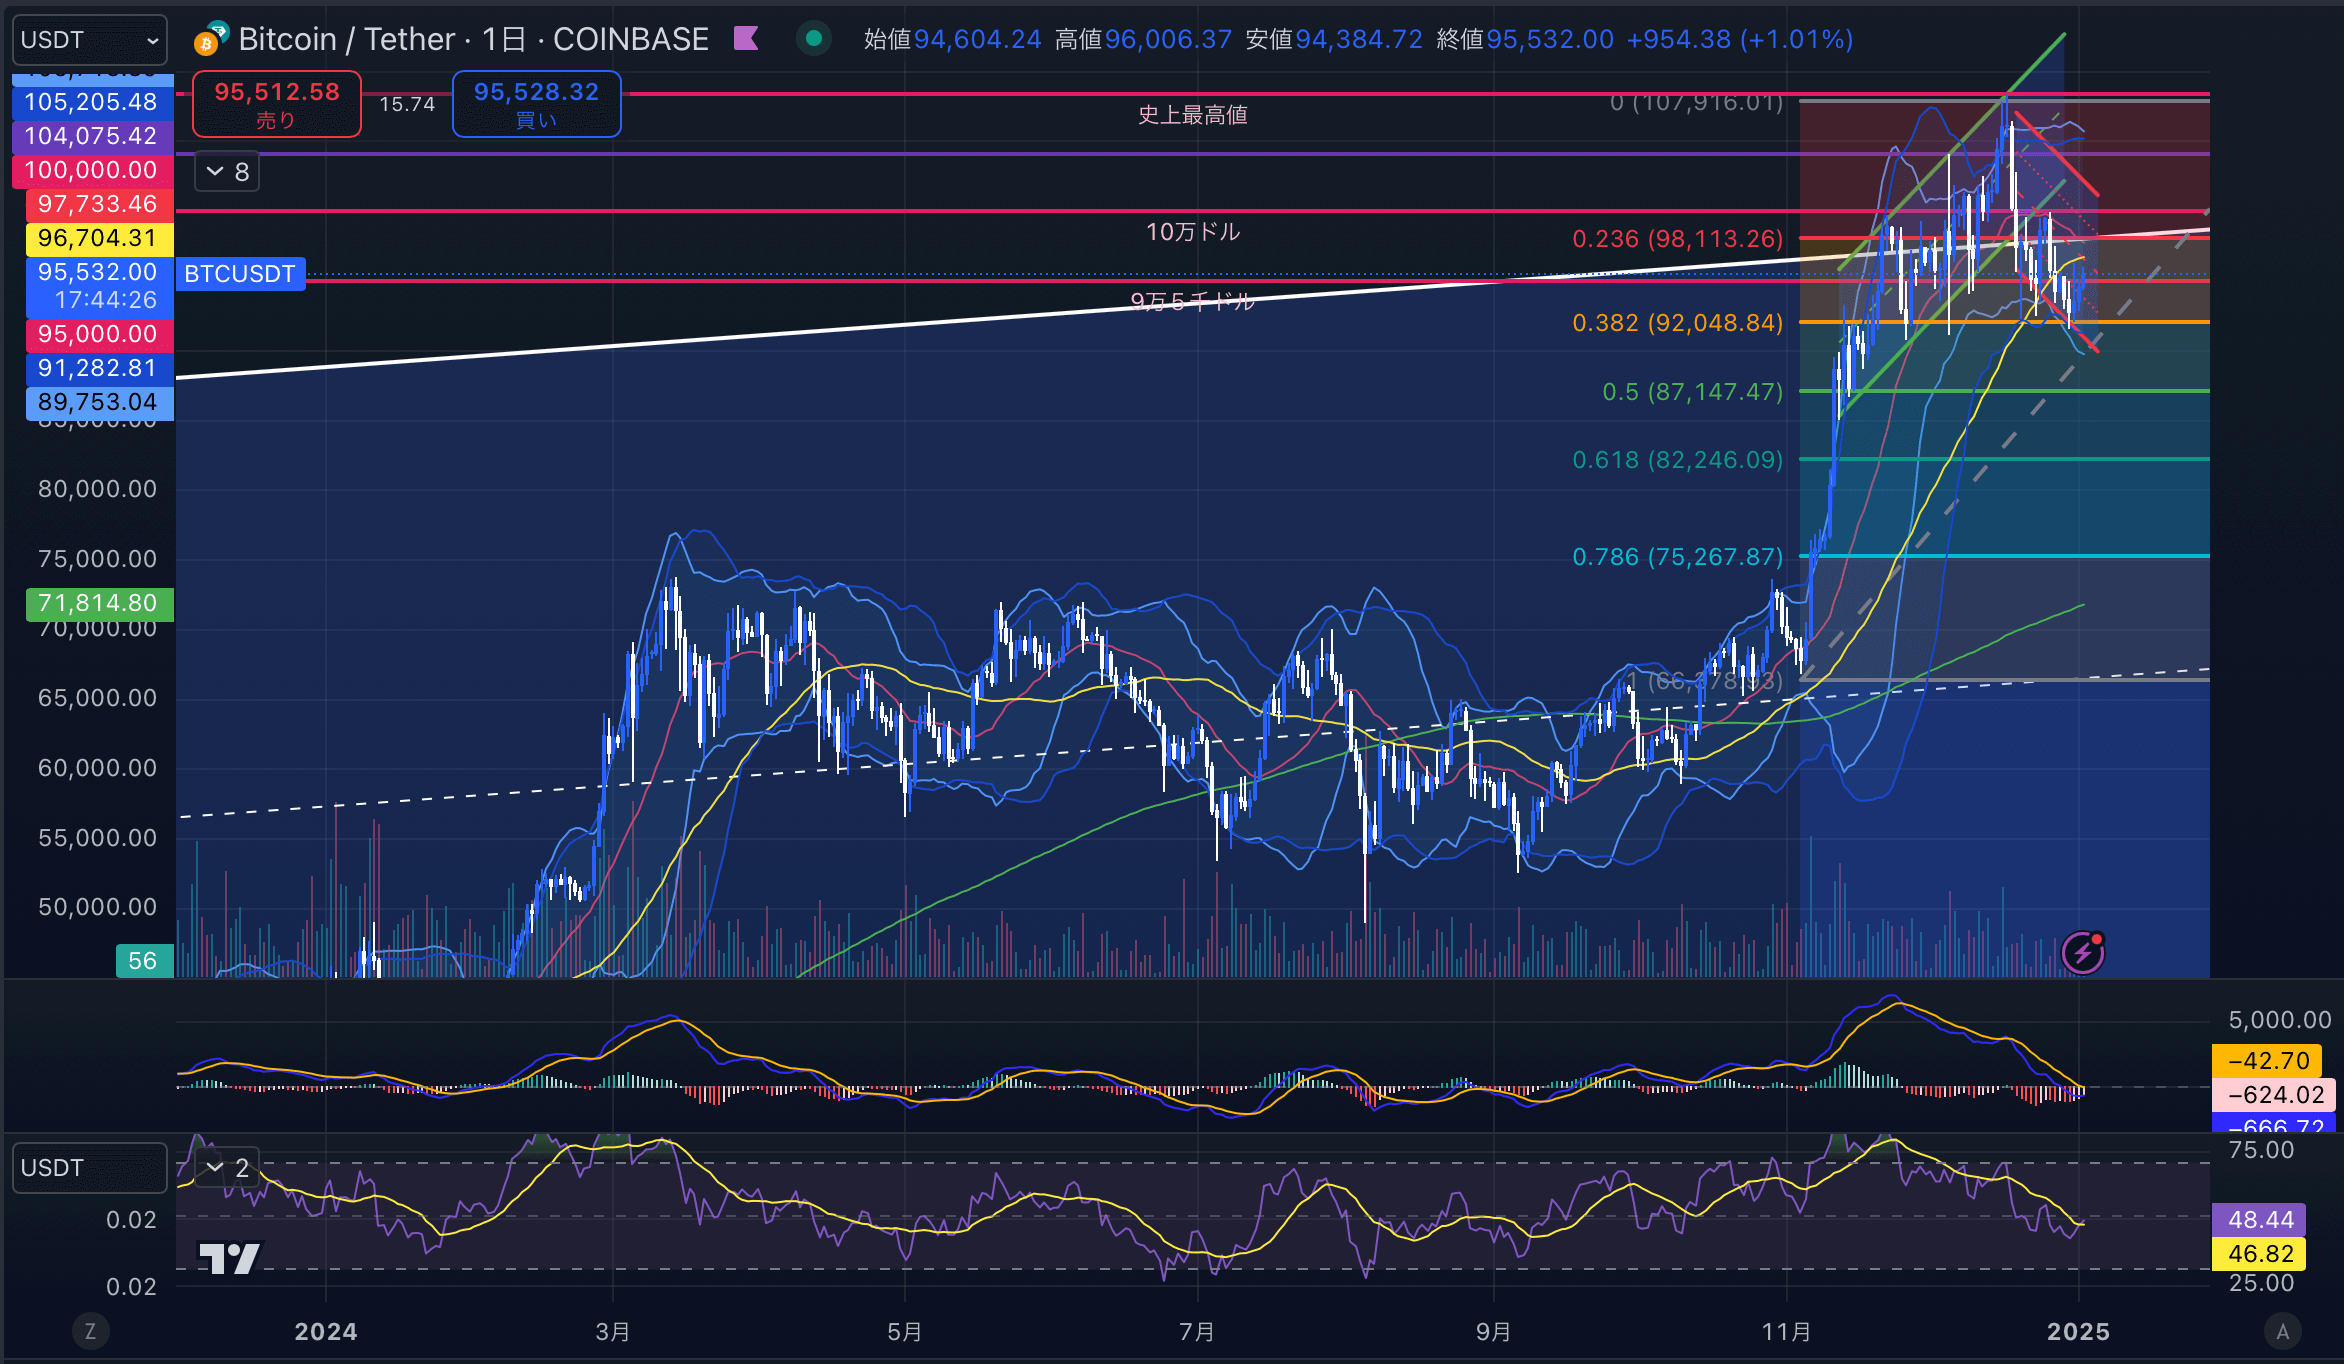Image resolution: width=2344 pixels, height=1364 pixels.
Task: Open the Bitcoin / Tether symbol title
Action: (473, 39)
